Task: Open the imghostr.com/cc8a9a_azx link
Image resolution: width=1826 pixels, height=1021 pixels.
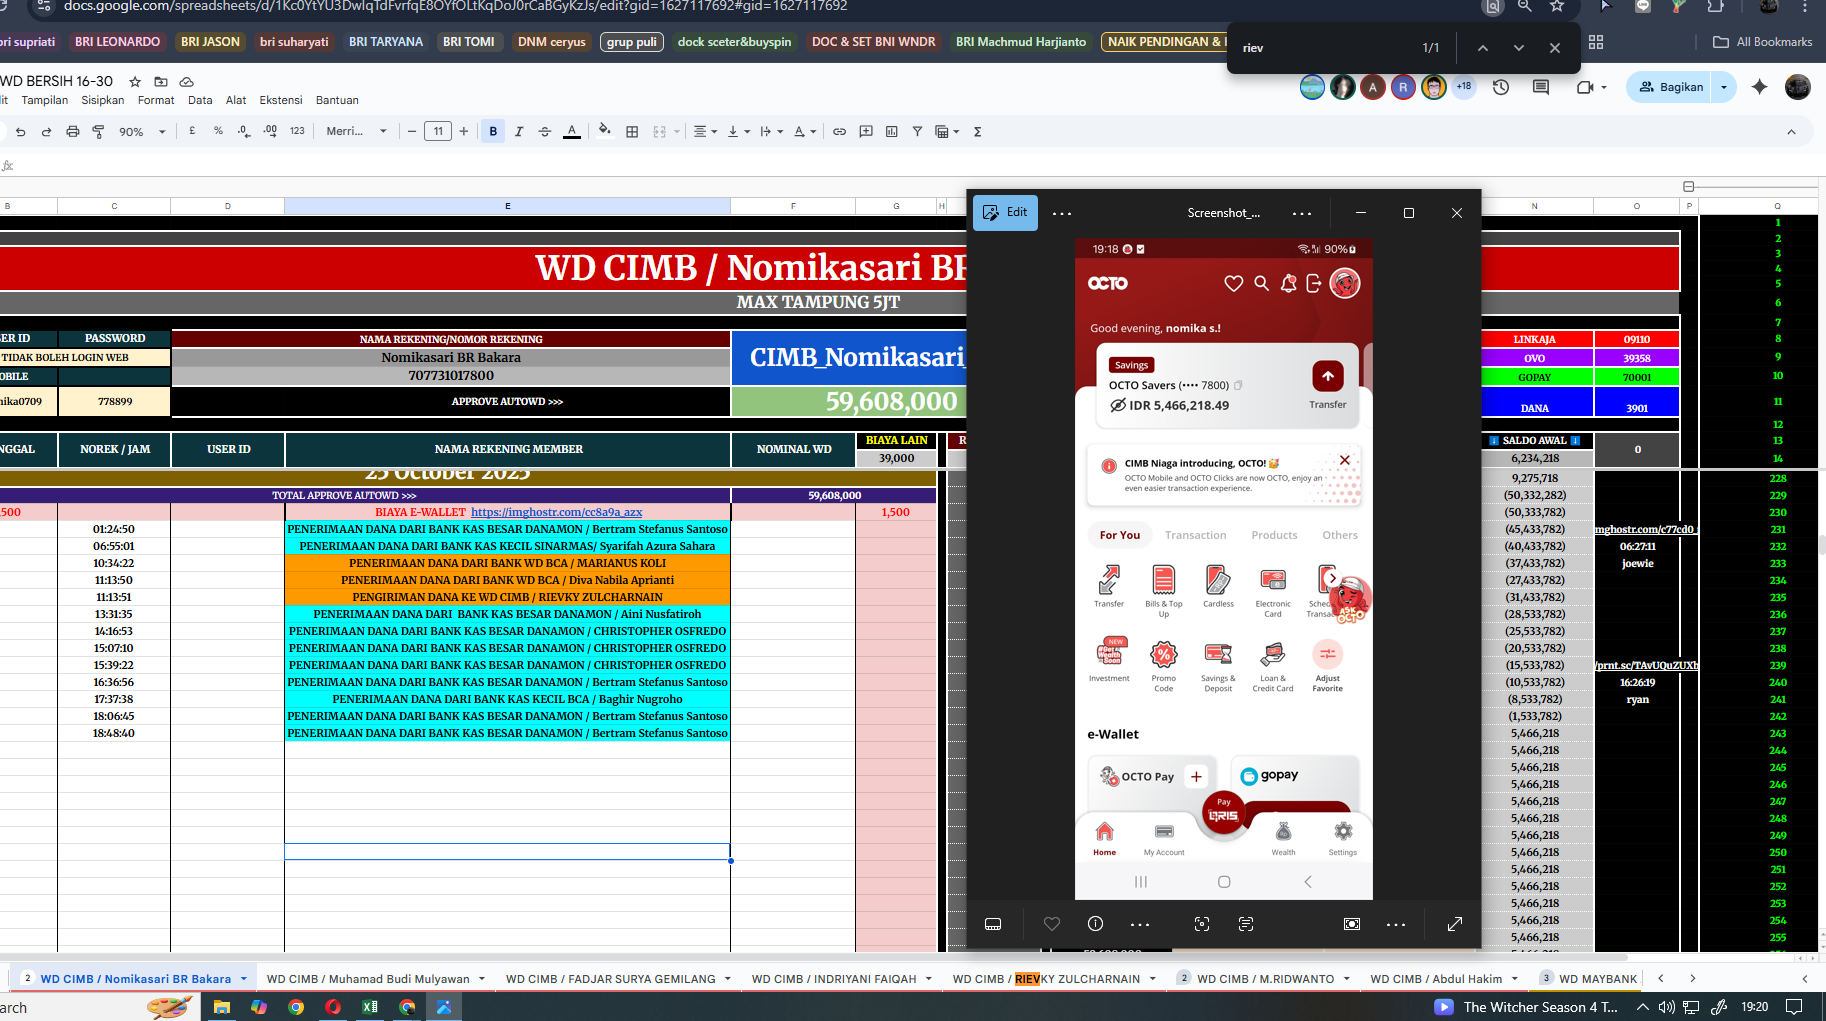Action: 556,512
